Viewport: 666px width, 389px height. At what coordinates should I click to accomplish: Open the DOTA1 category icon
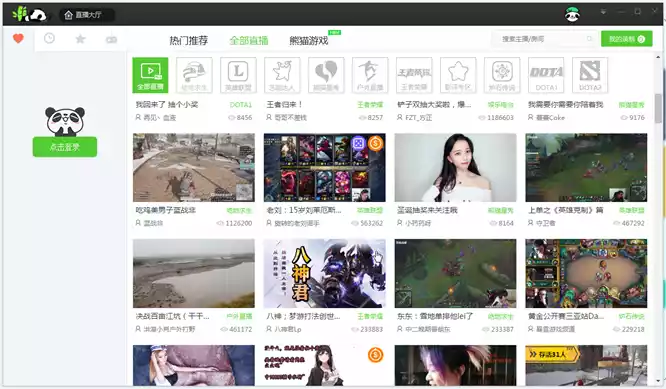546,75
